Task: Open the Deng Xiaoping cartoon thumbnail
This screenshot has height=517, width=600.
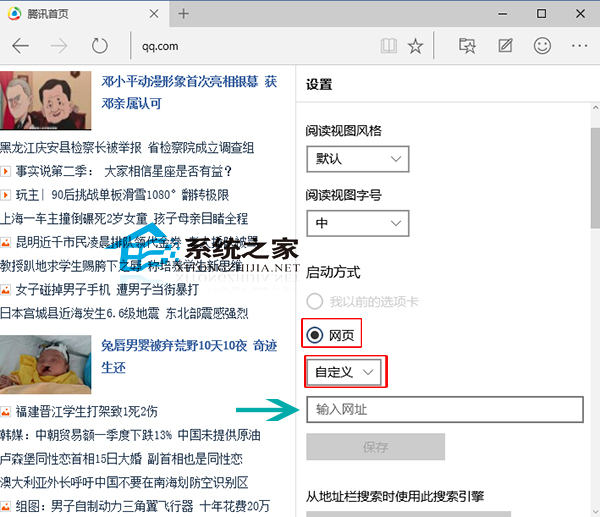Action: pos(46,100)
